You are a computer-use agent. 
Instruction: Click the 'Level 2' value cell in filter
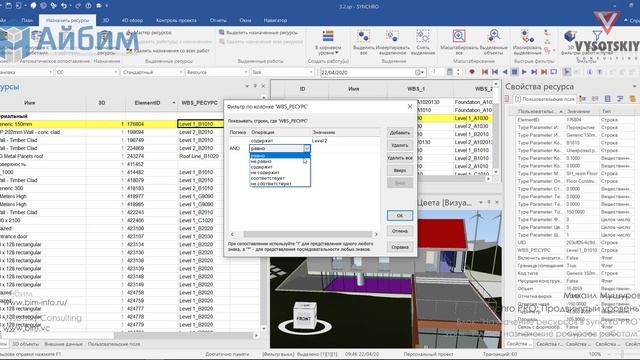coord(320,140)
